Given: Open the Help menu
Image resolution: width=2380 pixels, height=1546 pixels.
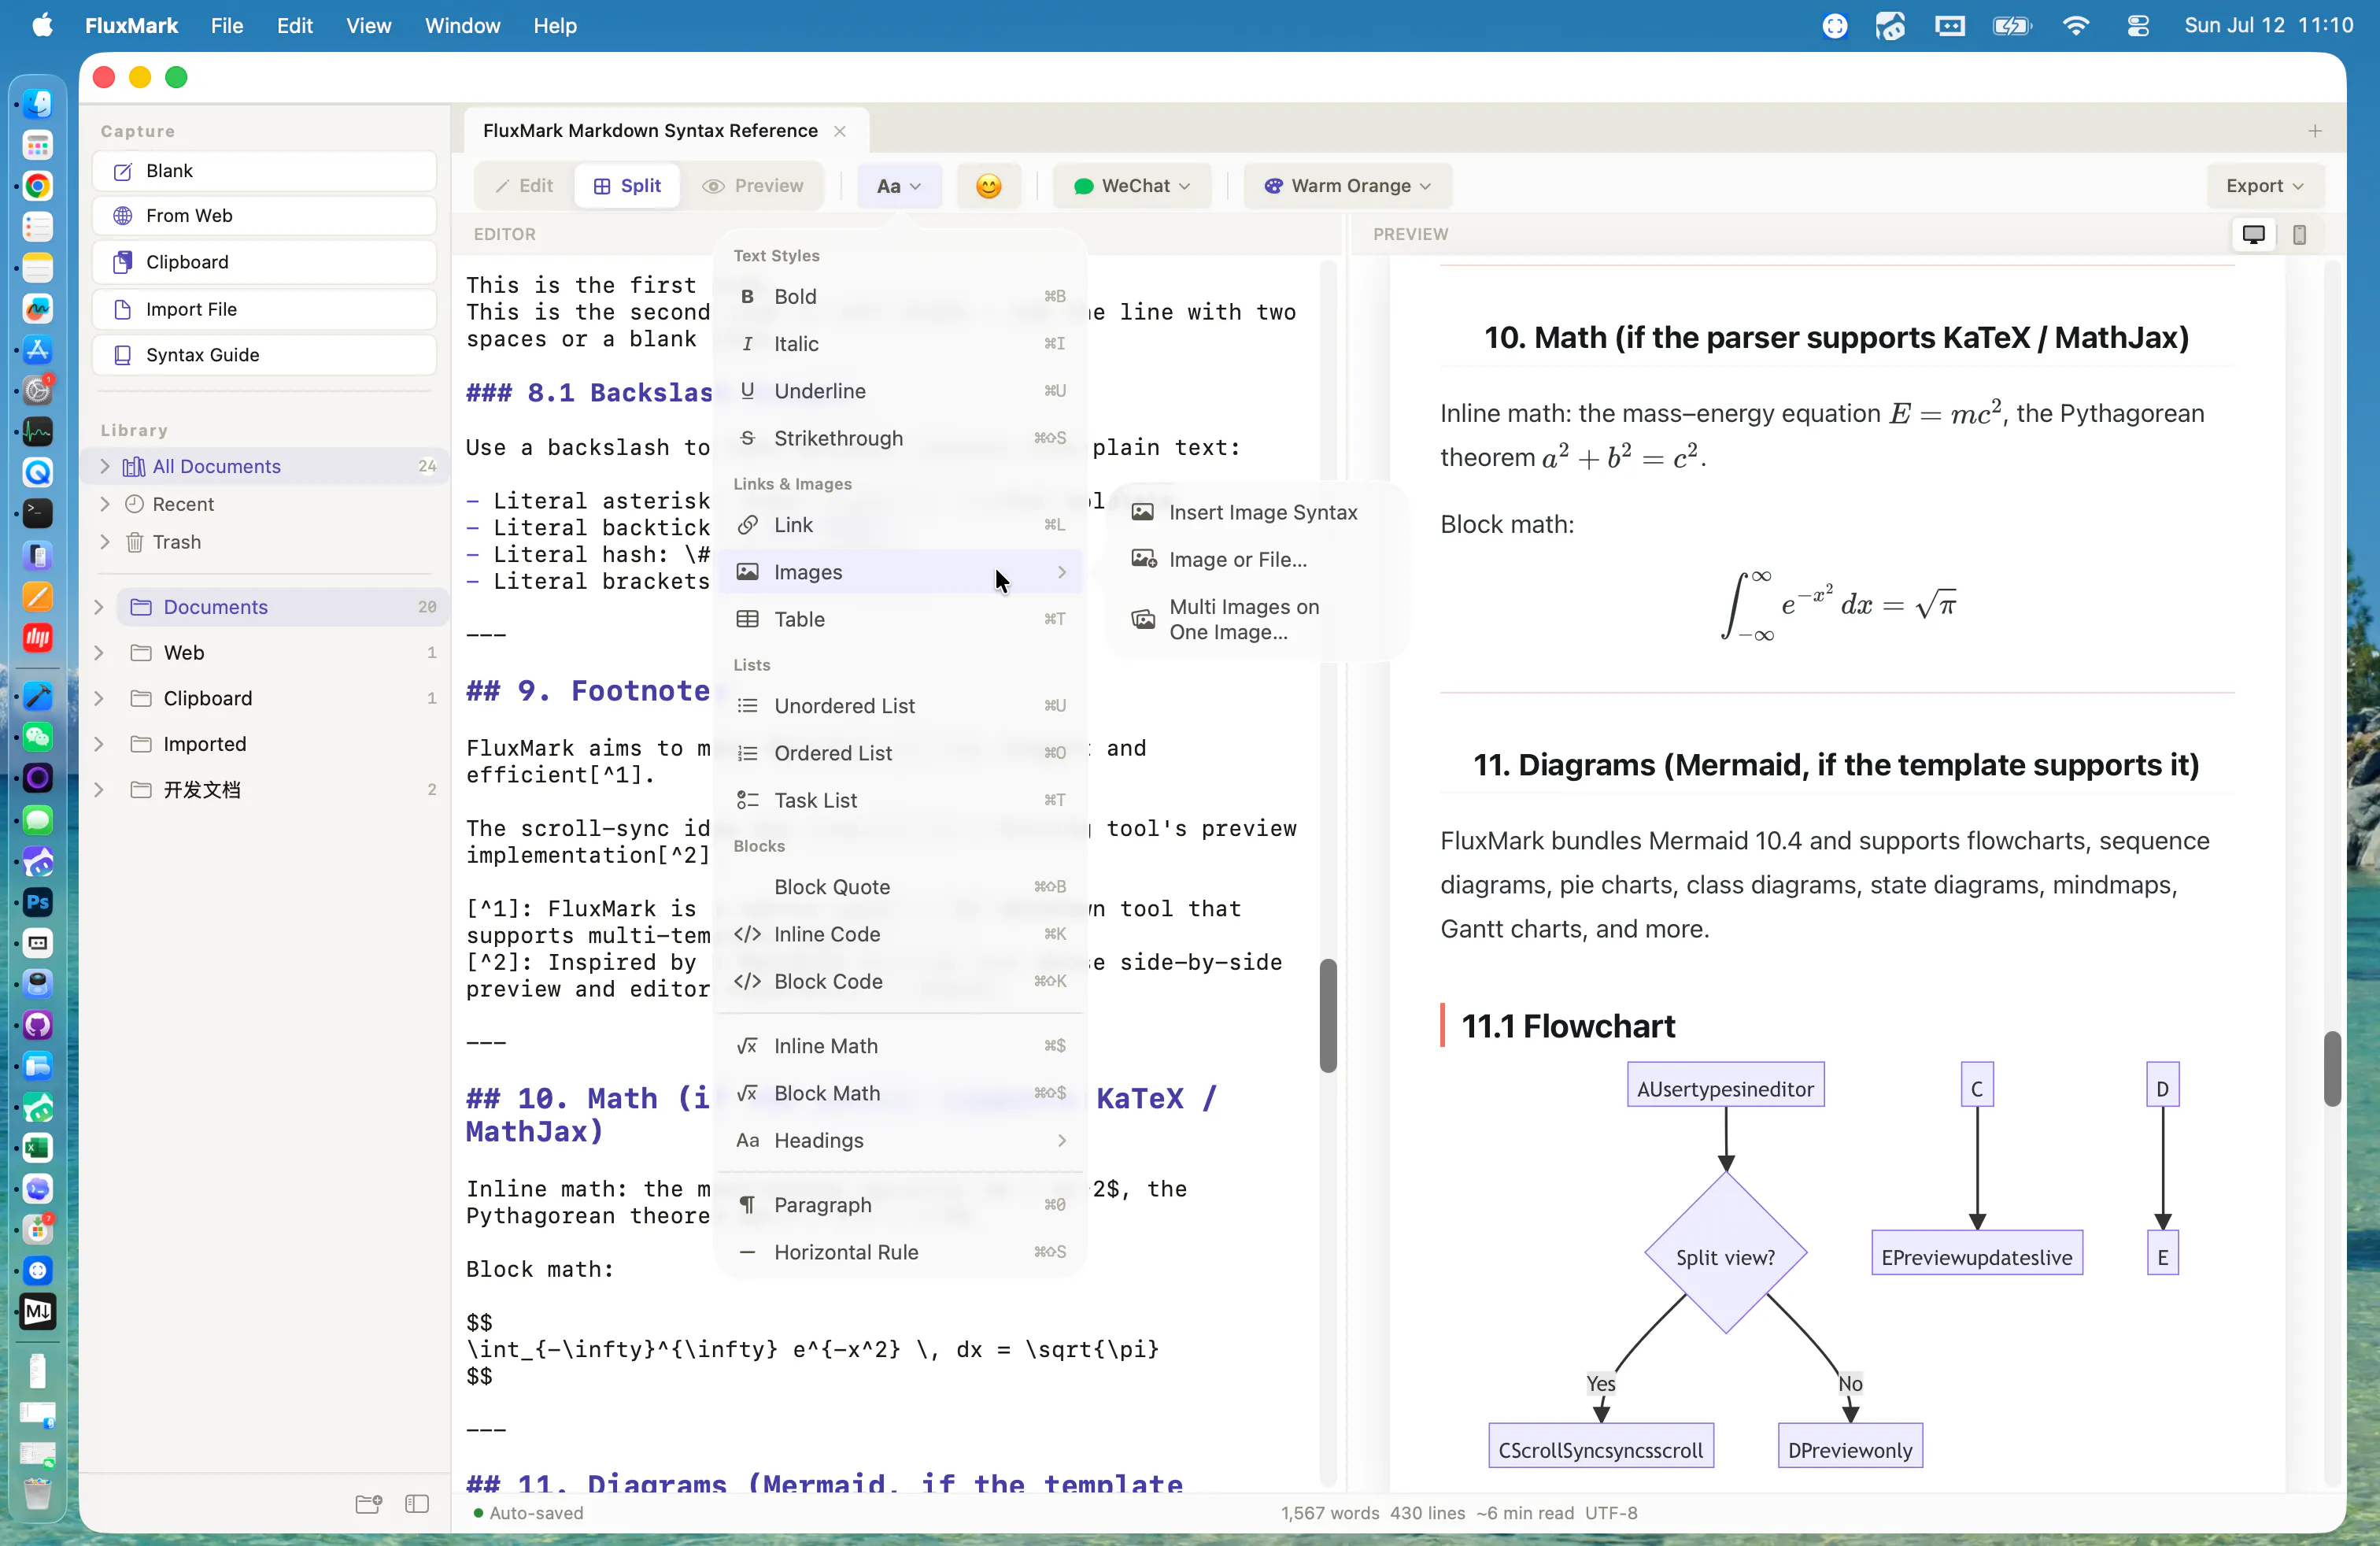Looking at the screenshot, I should click(554, 26).
